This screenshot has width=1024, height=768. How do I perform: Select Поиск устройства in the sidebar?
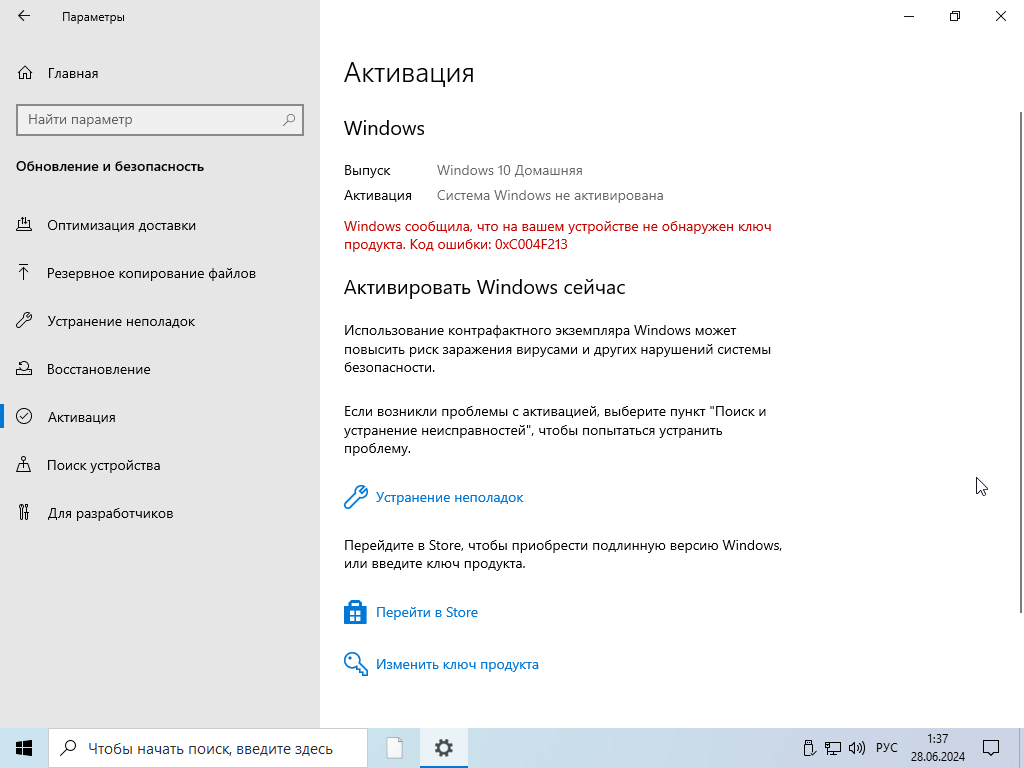coord(103,465)
